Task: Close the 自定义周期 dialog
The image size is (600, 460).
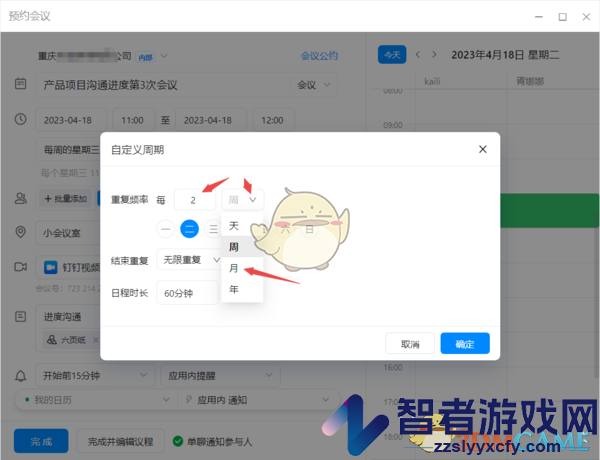Action: pos(483,149)
